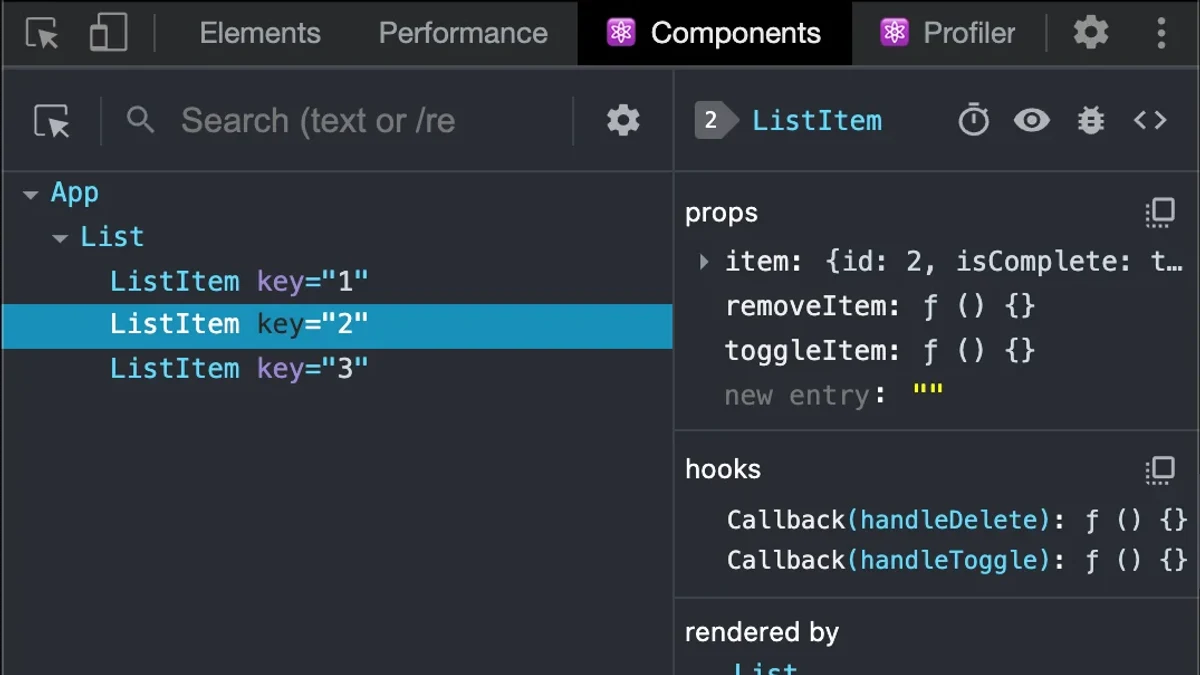Toggle the device toolbar icon
This screenshot has width=1200, height=675.
click(x=108, y=33)
